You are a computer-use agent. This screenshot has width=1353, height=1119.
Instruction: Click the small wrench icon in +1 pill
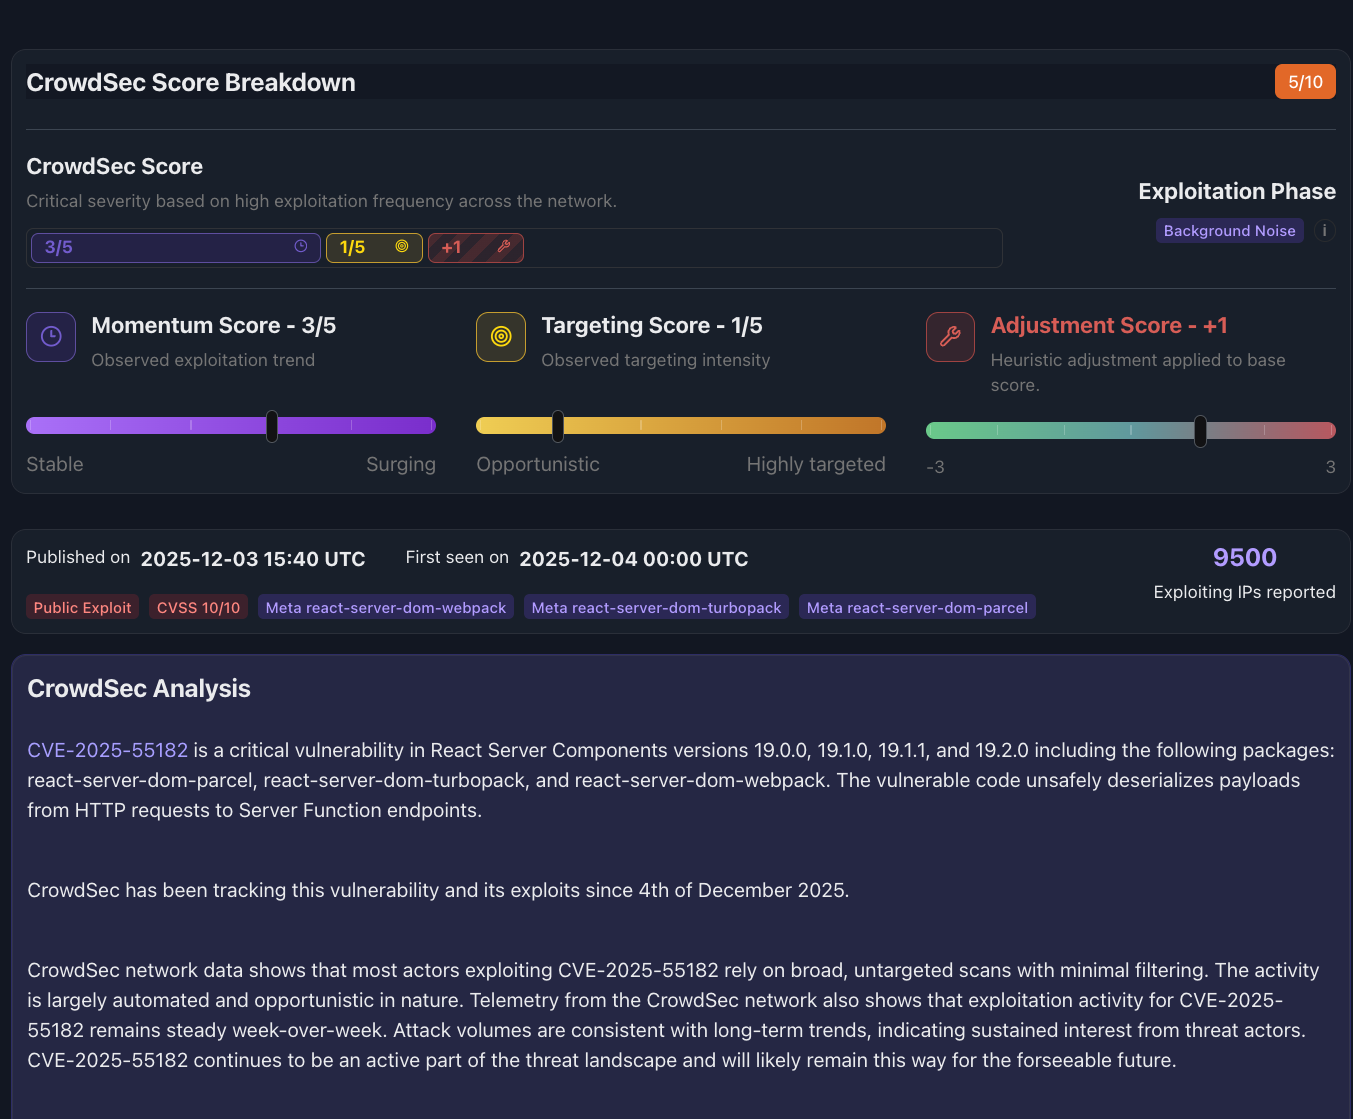click(504, 247)
